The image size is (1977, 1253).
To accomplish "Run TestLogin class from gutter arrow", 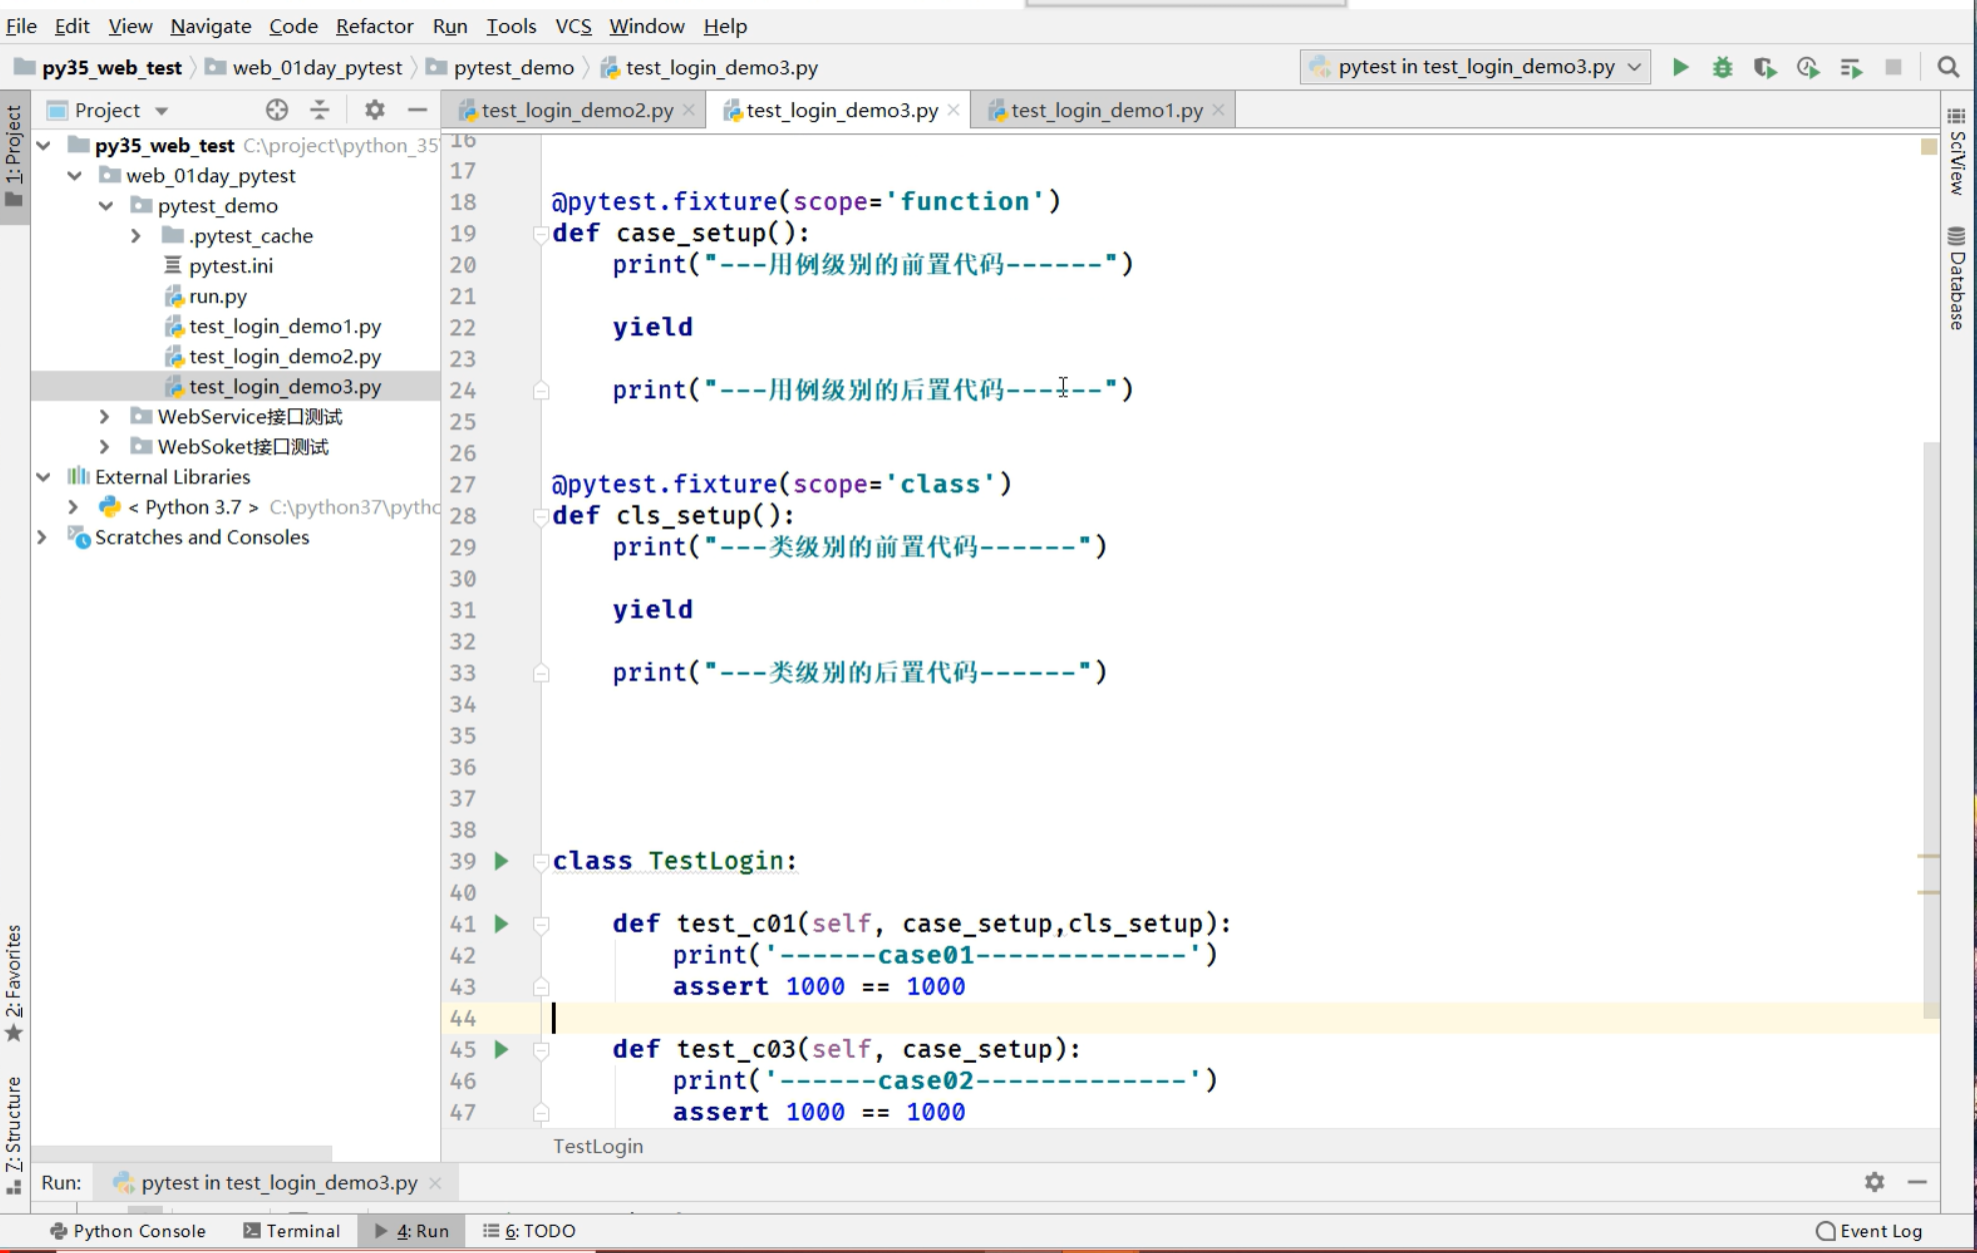I will 502,861.
